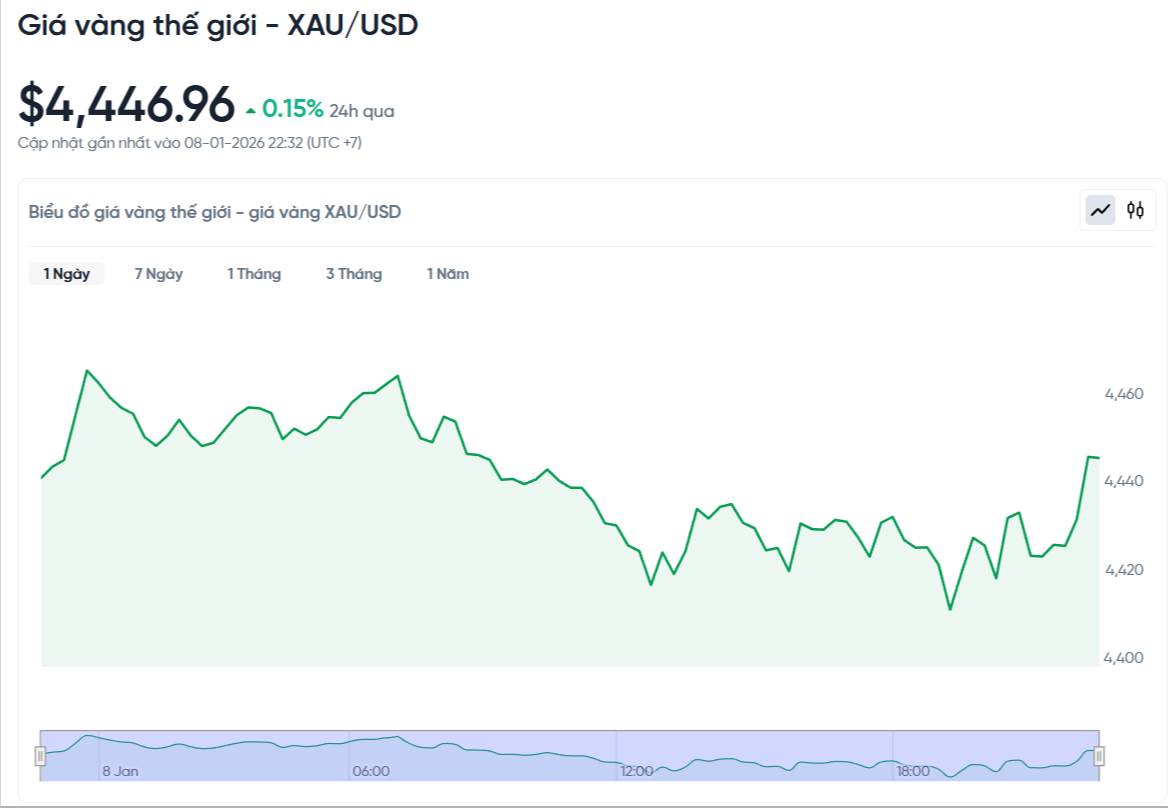Show the 3 Tháng price range
1168x808 pixels.
(354, 274)
